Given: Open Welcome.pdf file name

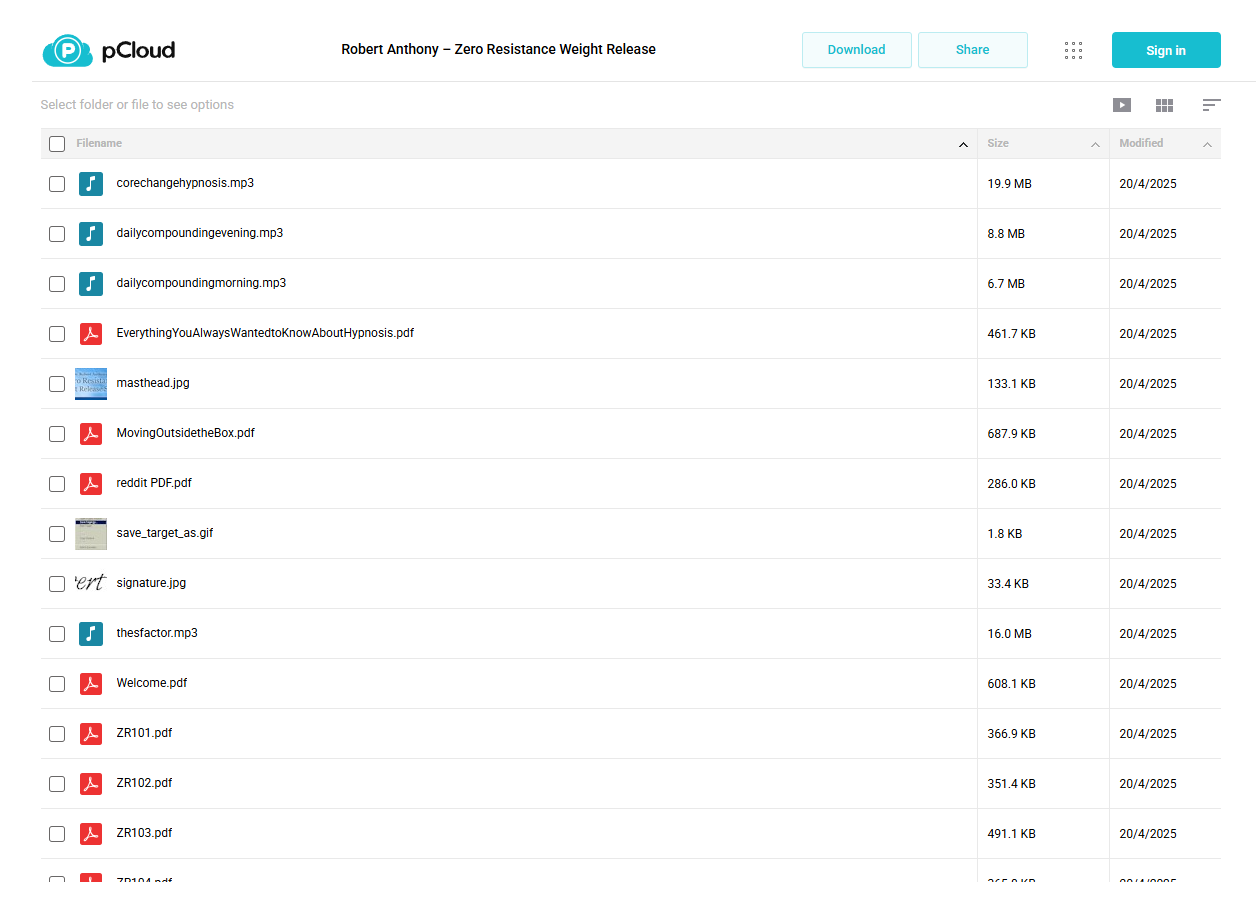Looking at the screenshot, I should click(x=152, y=683).
